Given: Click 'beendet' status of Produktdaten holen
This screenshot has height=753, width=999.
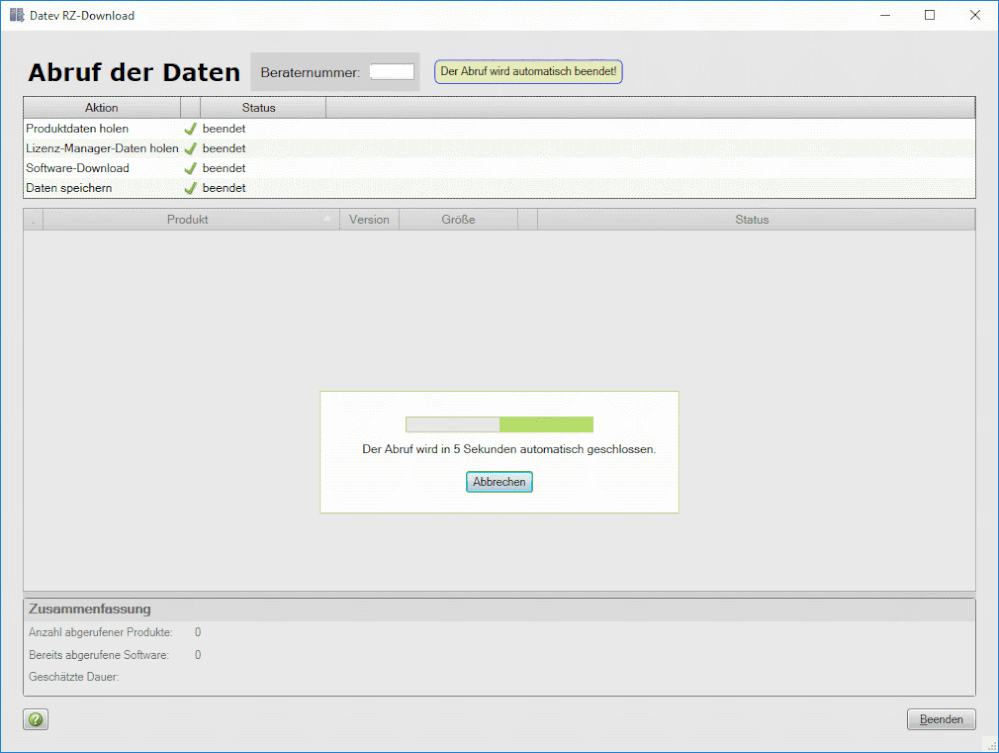Looking at the screenshot, I should 224,129.
